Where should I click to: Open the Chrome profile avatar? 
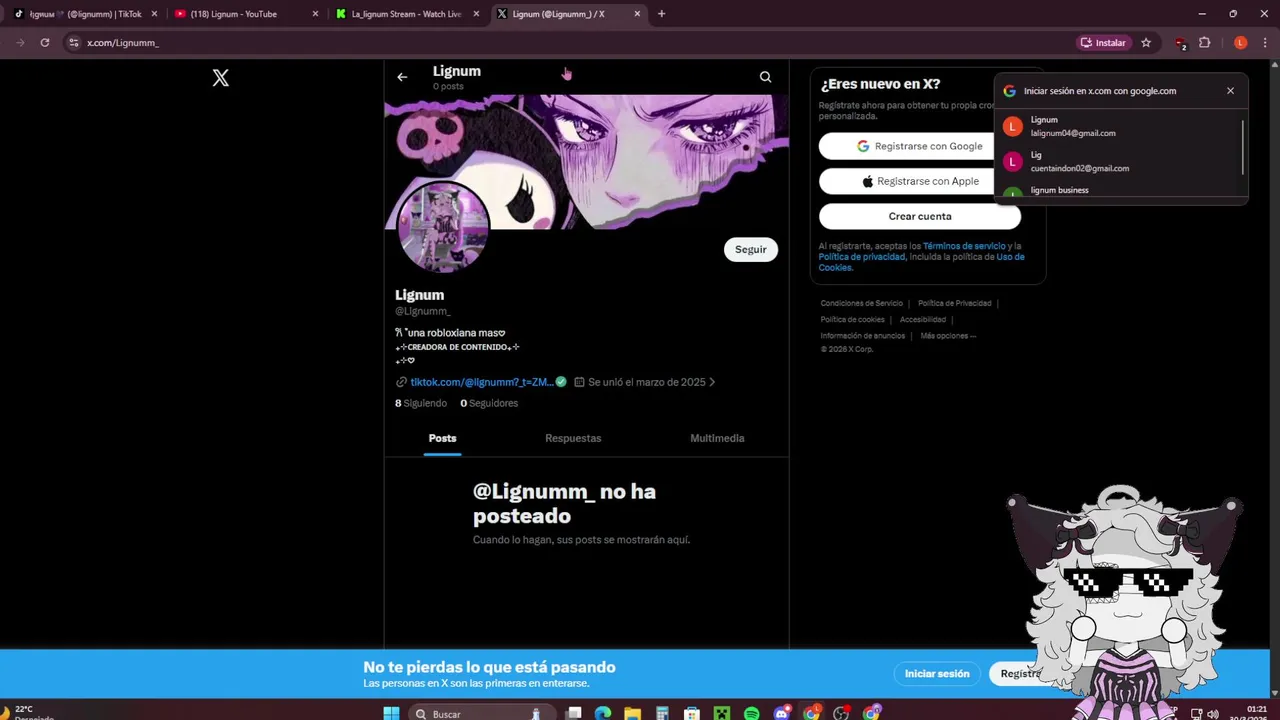pos(1241,43)
